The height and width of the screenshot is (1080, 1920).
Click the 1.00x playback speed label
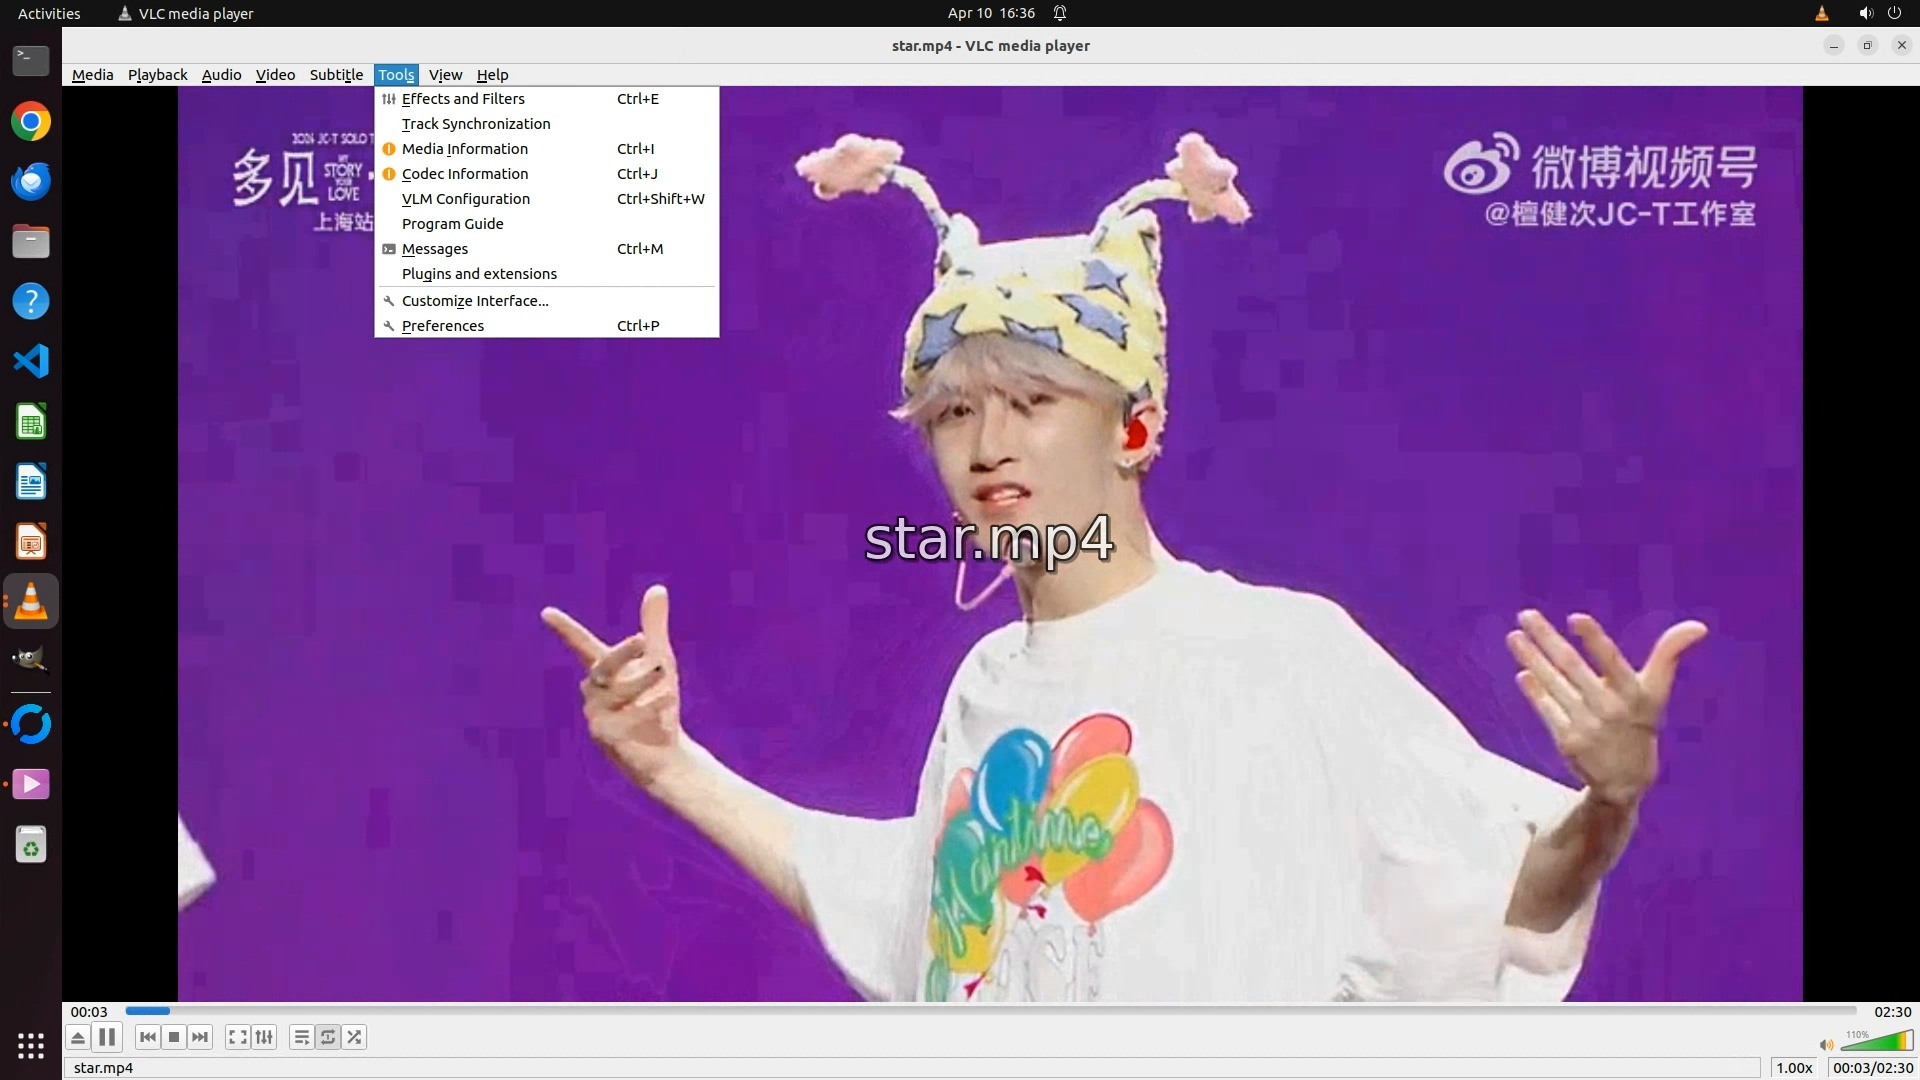coord(1794,1067)
